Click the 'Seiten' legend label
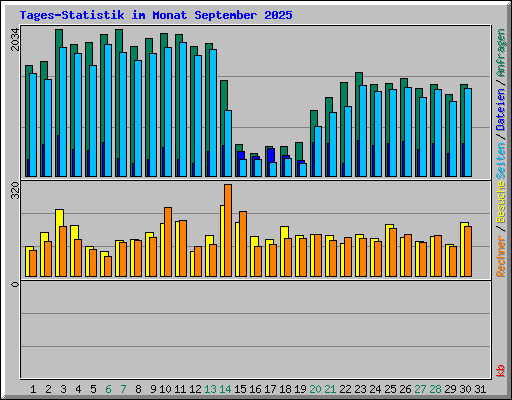Image resolution: width=512 pixels, height=400 pixels. (x=501, y=162)
